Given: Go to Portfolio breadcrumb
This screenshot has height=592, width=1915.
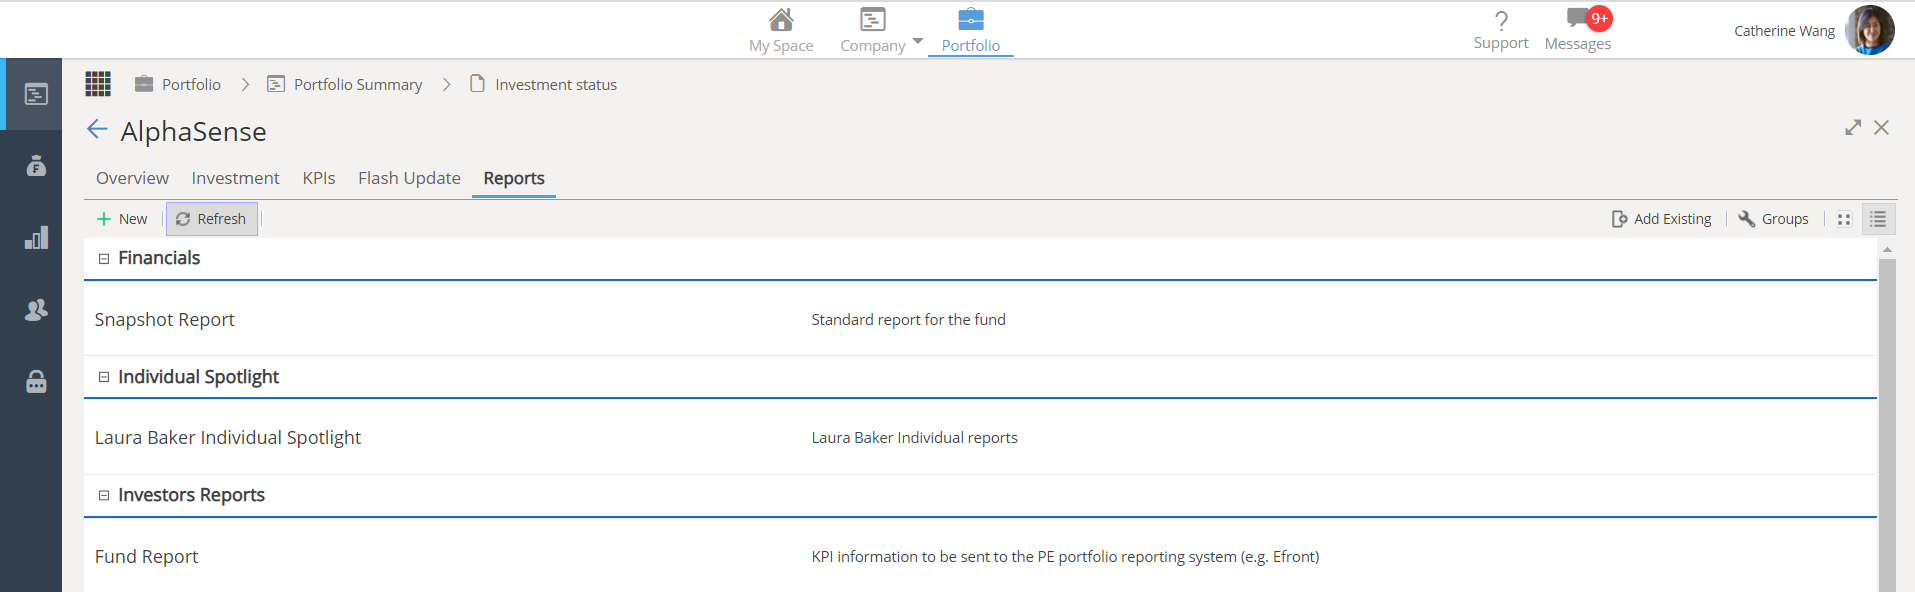Looking at the screenshot, I should pos(191,85).
